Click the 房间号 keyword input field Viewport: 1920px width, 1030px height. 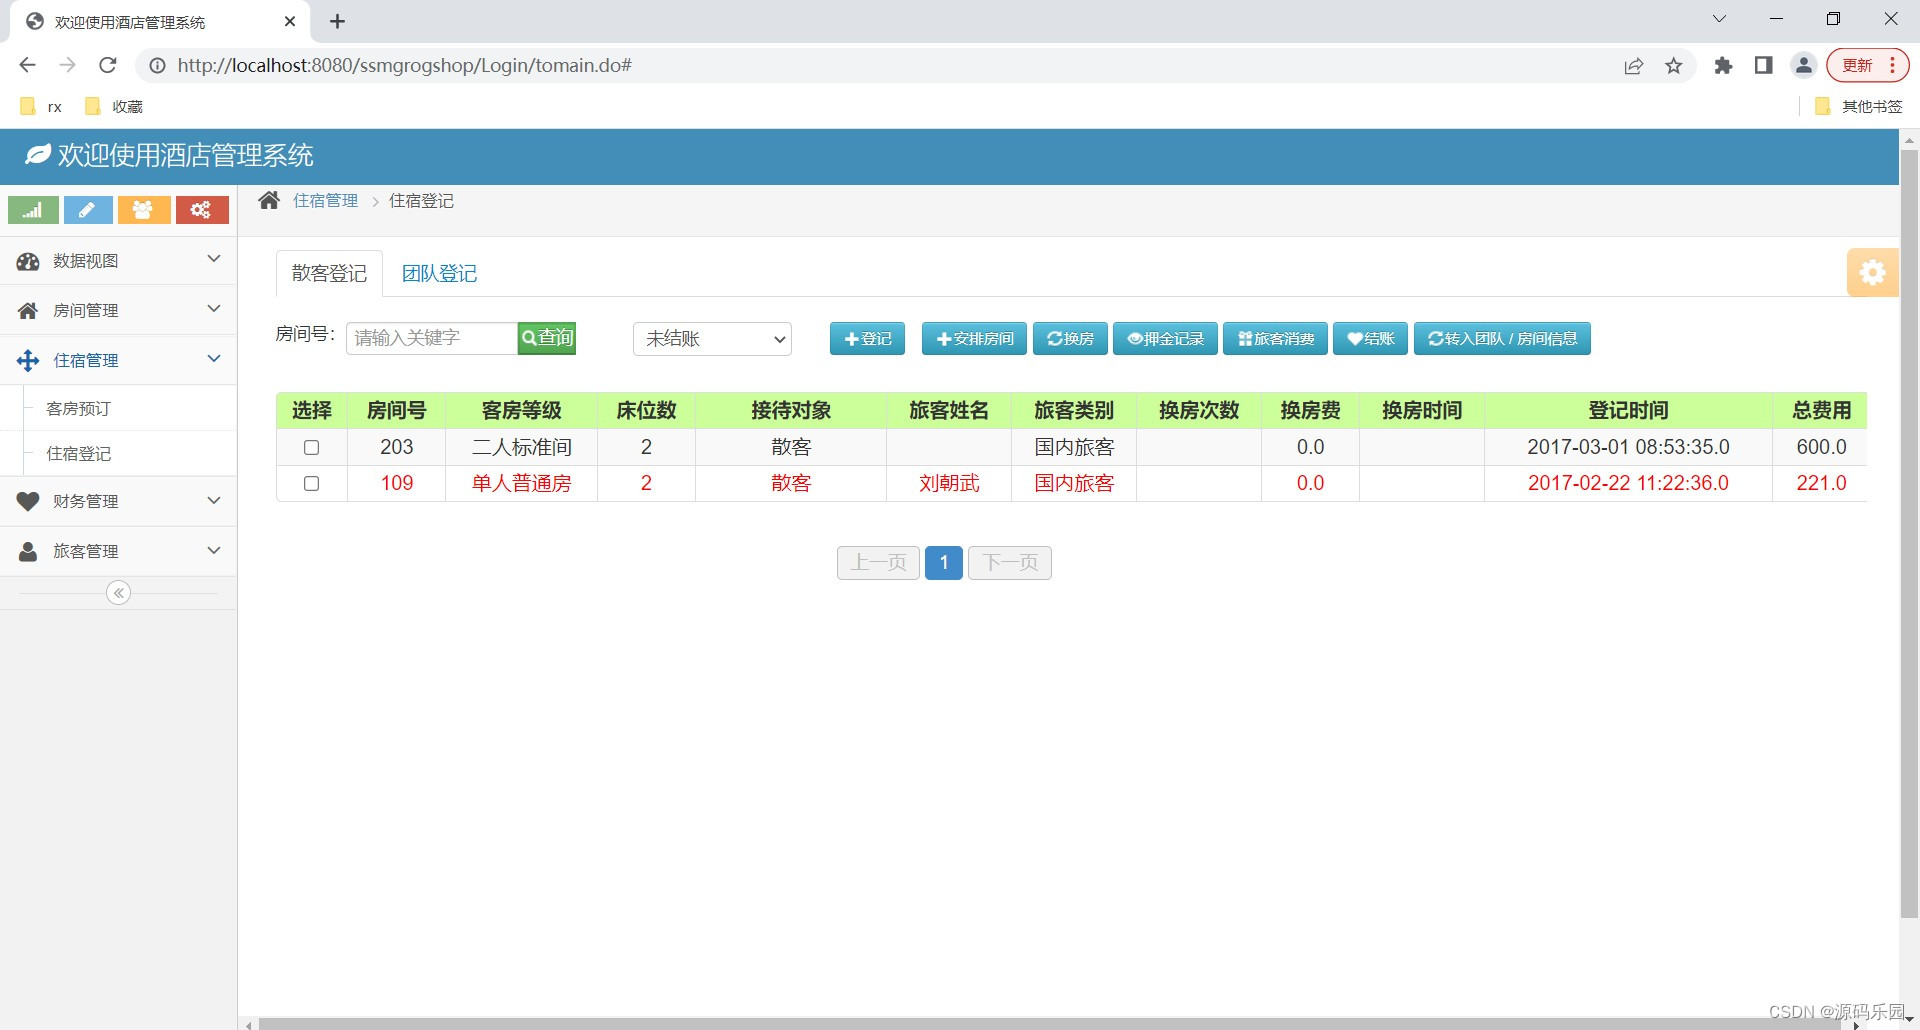(x=430, y=338)
